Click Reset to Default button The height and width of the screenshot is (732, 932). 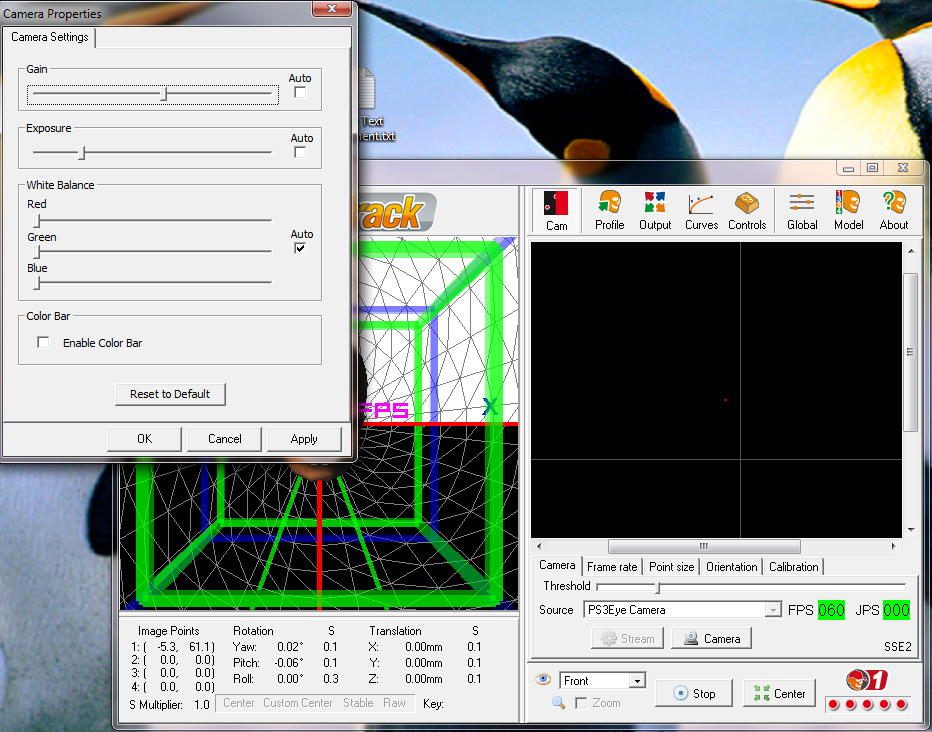point(170,394)
